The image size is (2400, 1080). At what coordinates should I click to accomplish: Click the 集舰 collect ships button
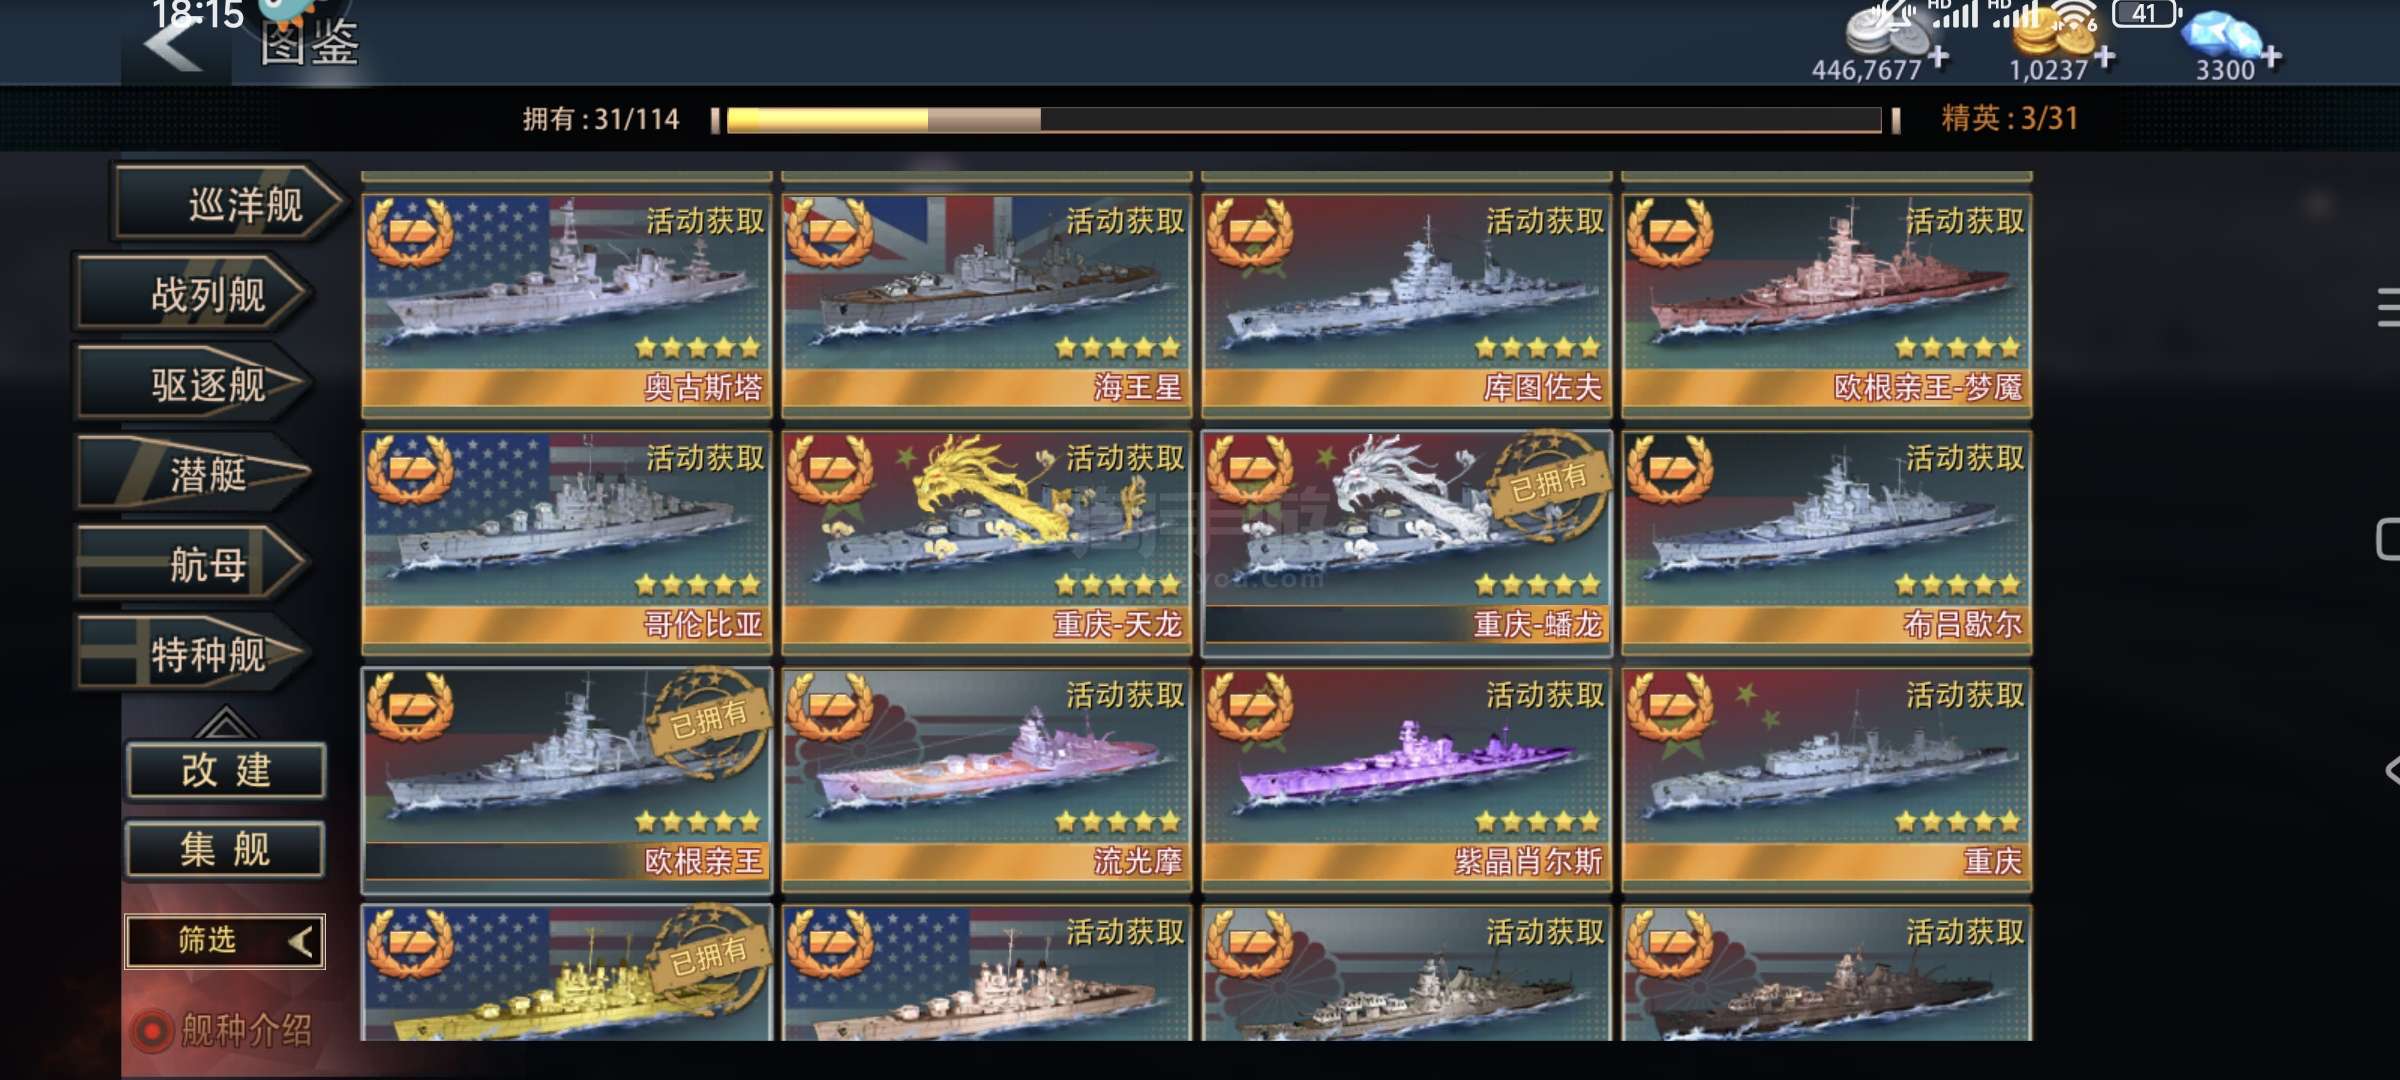pos(225,850)
